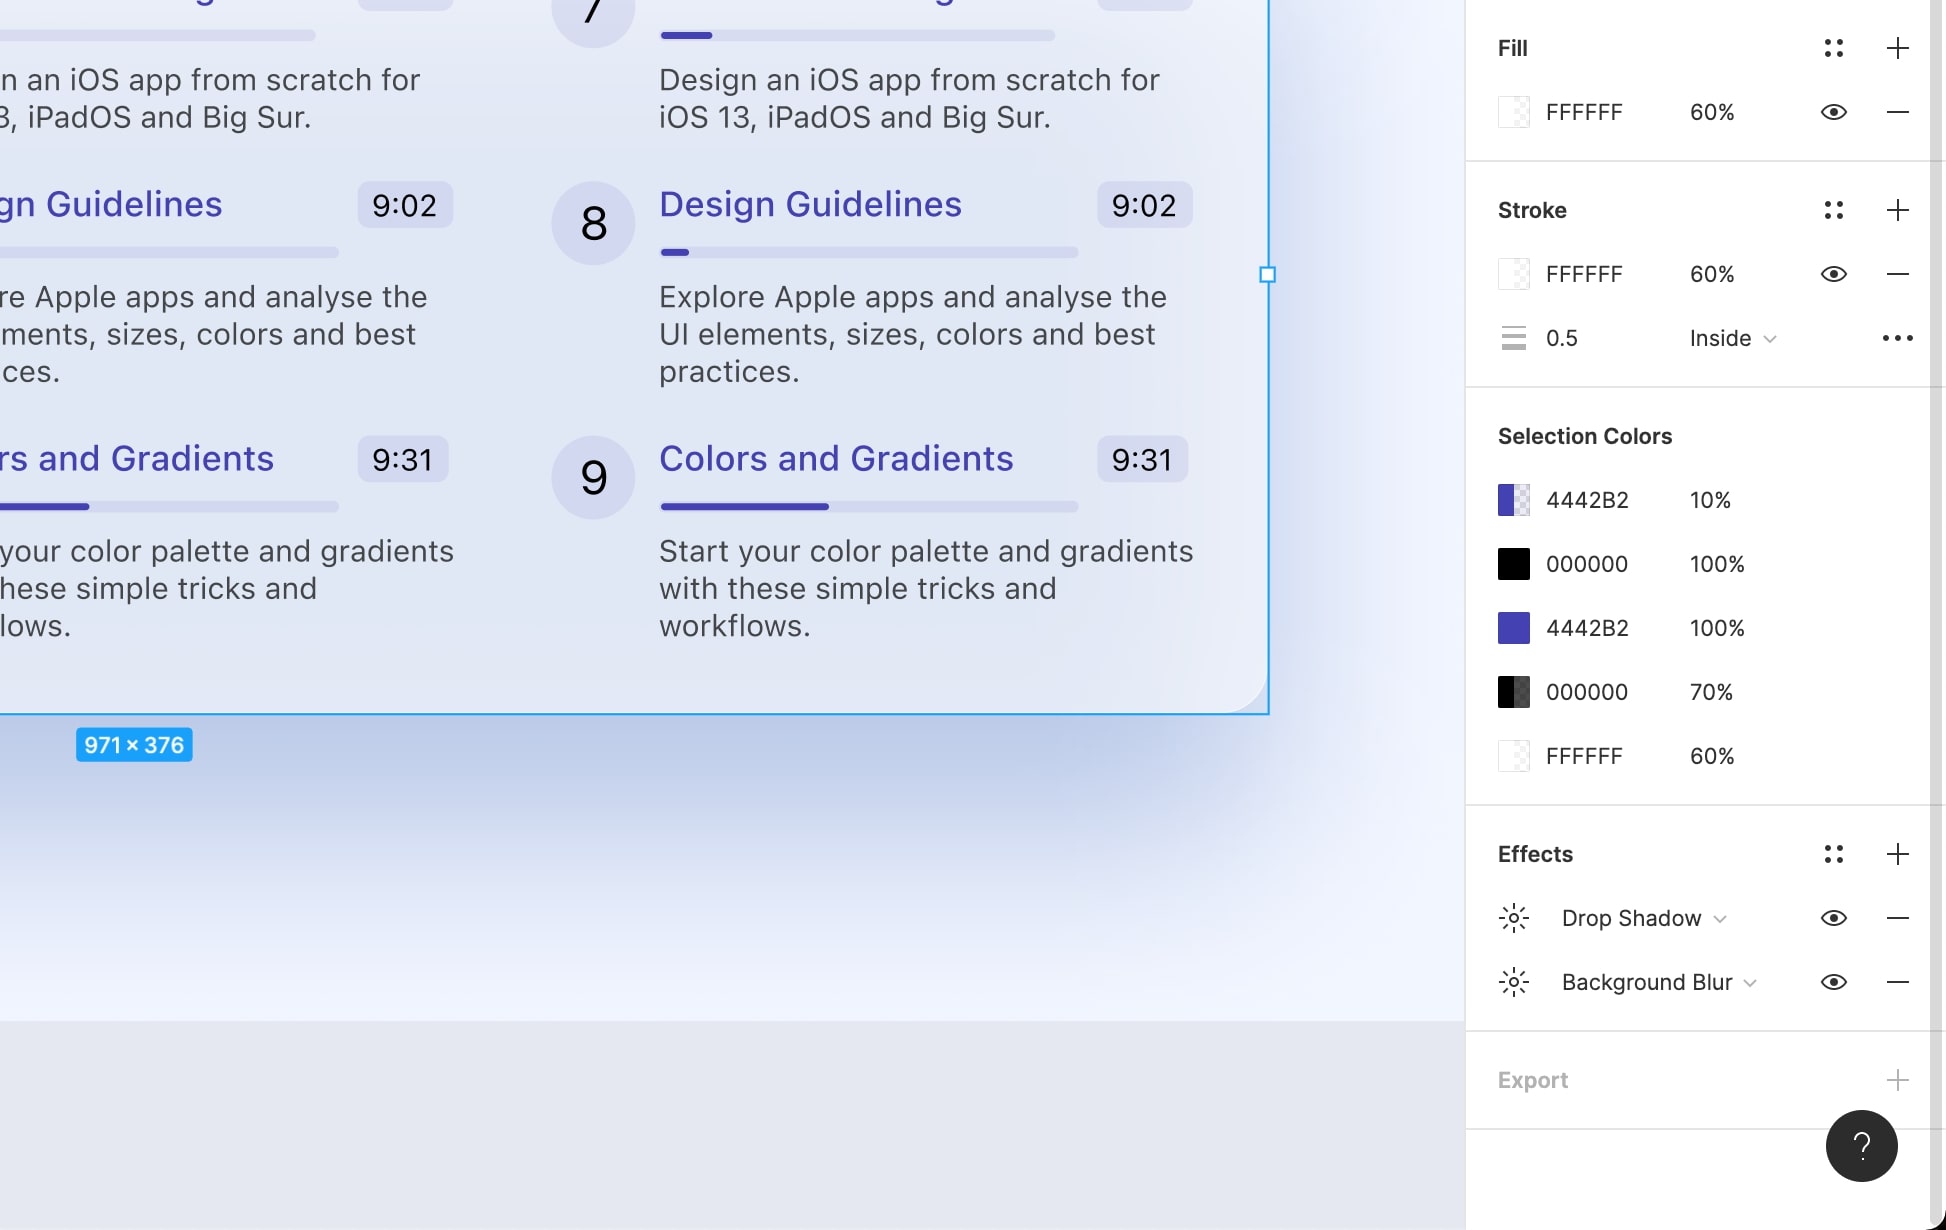Select the 4442B2 color swatch at 10%
The width and height of the screenshot is (1946, 1230).
coord(1513,500)
